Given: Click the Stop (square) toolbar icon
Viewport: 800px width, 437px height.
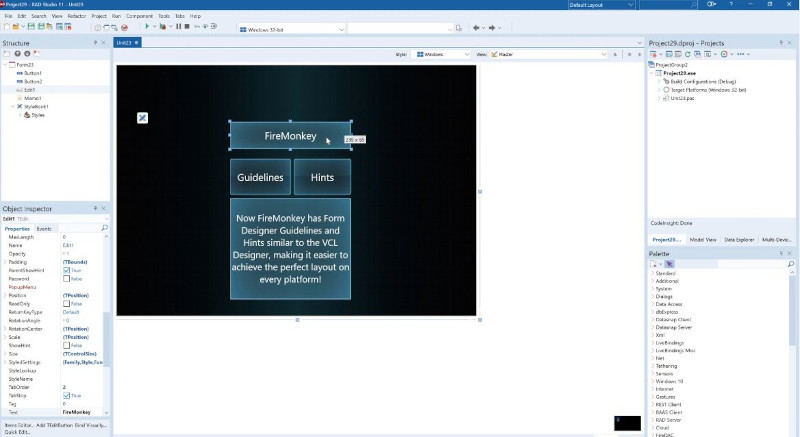Looking at the screenshot, I should tap(187, 27).
